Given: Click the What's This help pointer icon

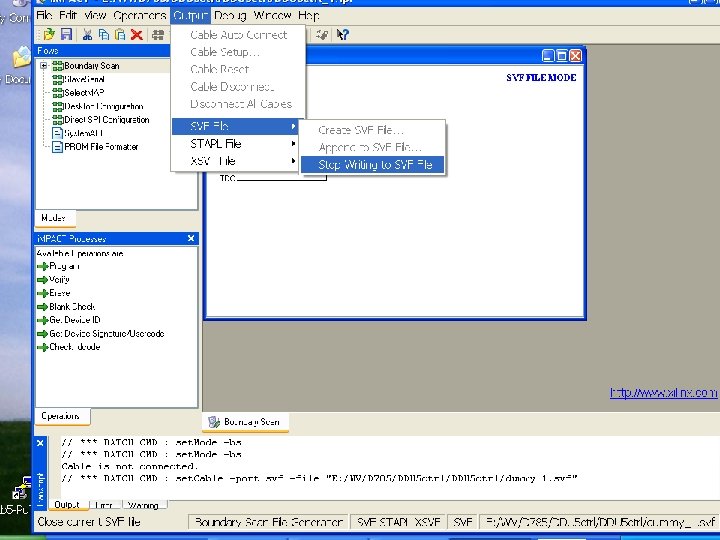Looking at the screenshot, I should click(343, 34).
